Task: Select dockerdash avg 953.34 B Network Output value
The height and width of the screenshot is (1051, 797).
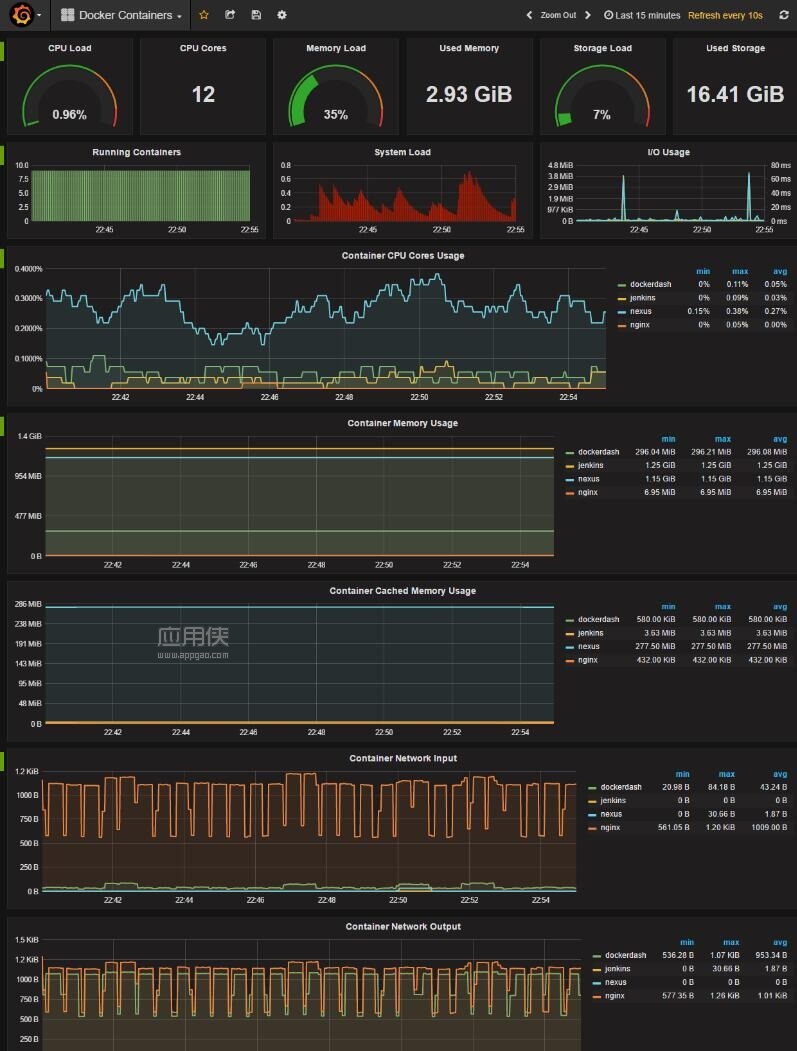Action: coord(771,955)
